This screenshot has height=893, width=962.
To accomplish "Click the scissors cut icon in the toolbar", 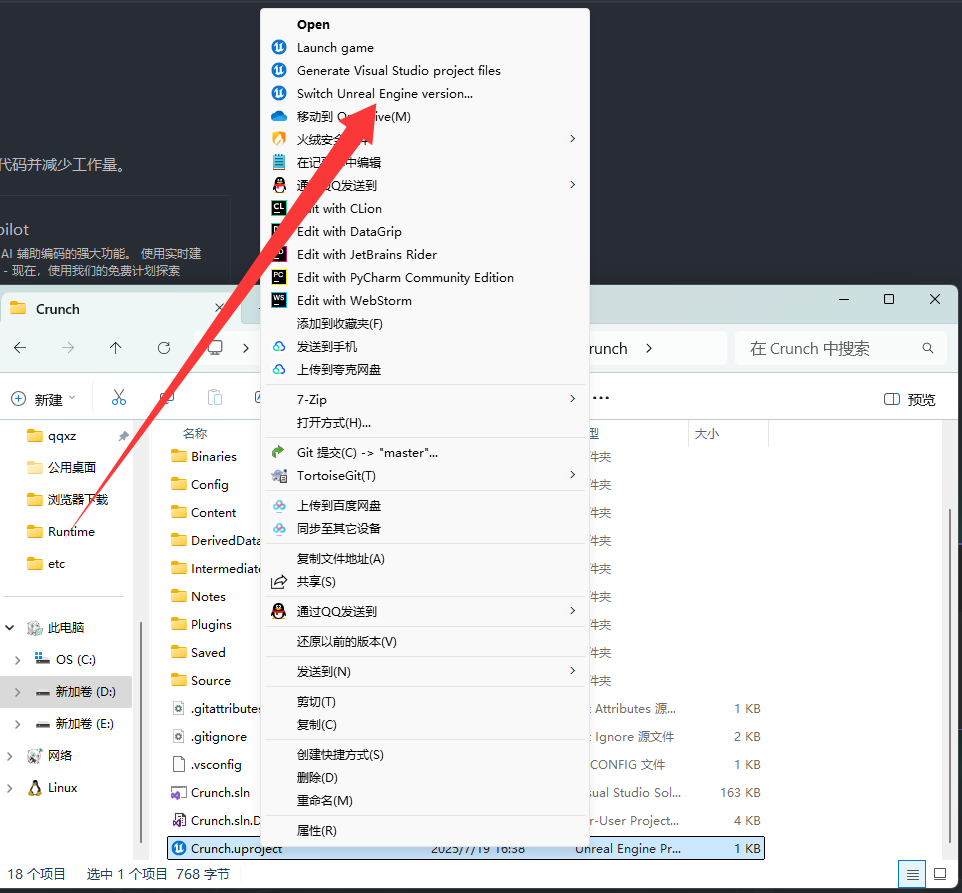I will [x=118, y=398].
